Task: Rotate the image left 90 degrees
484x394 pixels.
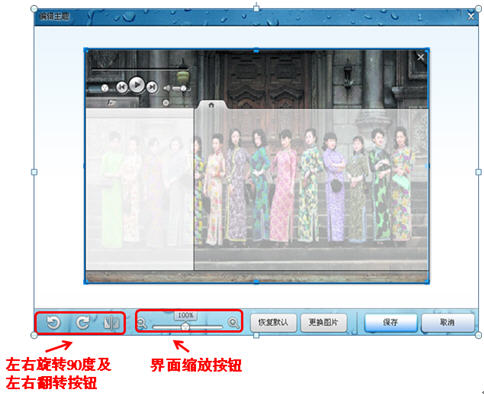Action: click(x=53, y=323)
